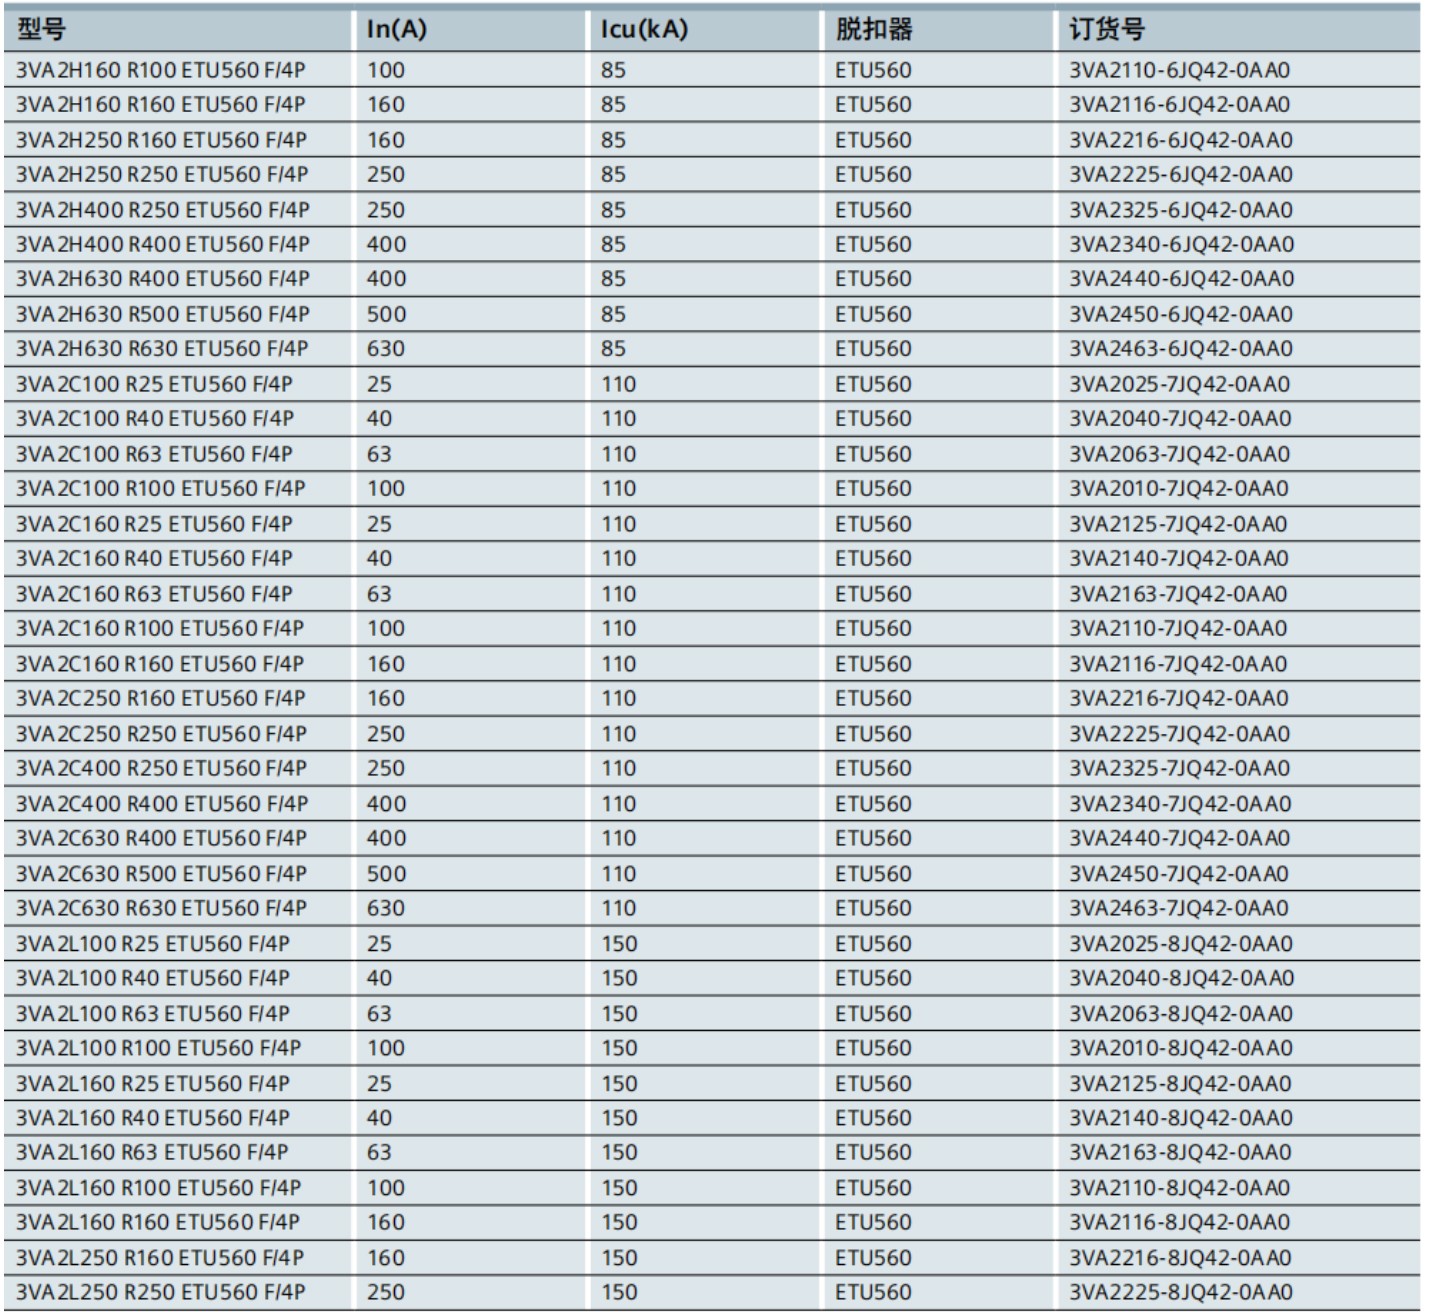Click order number 3VA2463-7JQ42-0AA0
This screenshot has width=1434, height=1312.
coord(1179,908)
